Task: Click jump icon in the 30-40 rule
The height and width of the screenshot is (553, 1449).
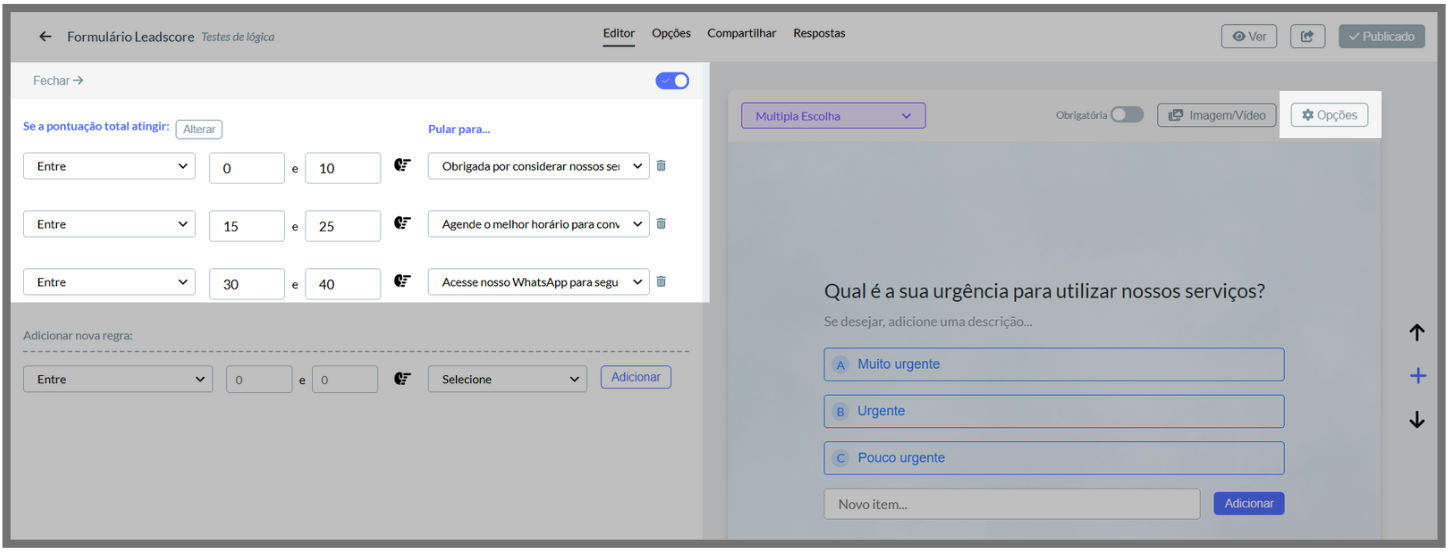Action: click(403, 282)
